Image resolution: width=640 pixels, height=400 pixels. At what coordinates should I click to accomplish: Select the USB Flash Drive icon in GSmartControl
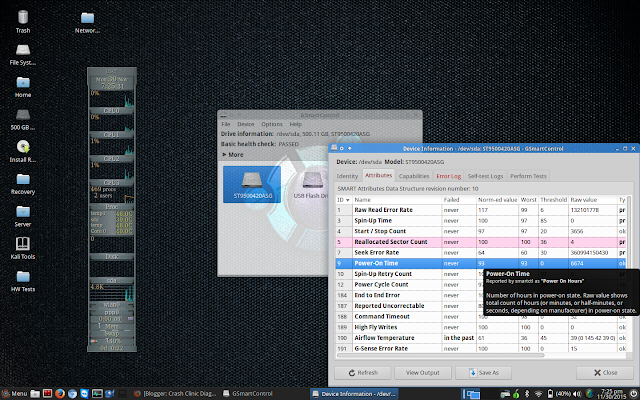pos(312,184)
